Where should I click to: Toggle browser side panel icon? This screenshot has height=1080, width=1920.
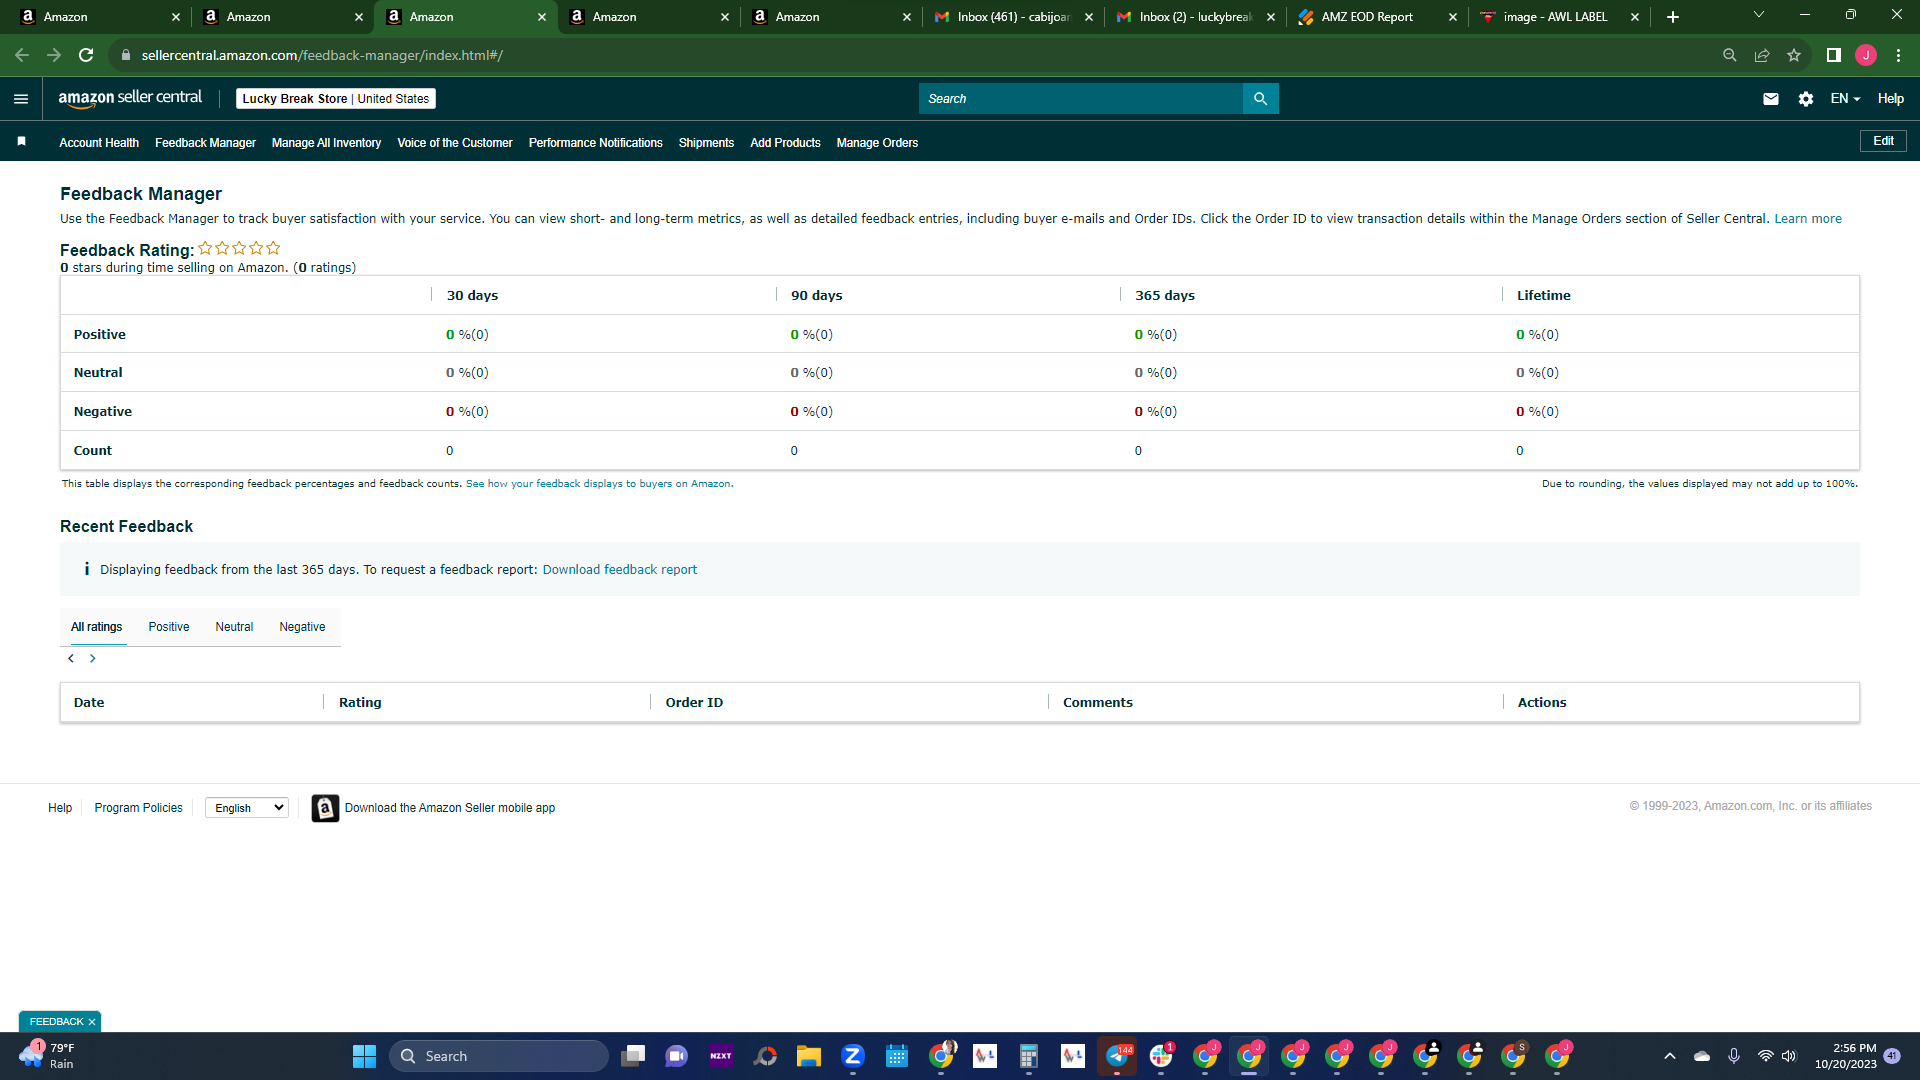point(1834,55)
